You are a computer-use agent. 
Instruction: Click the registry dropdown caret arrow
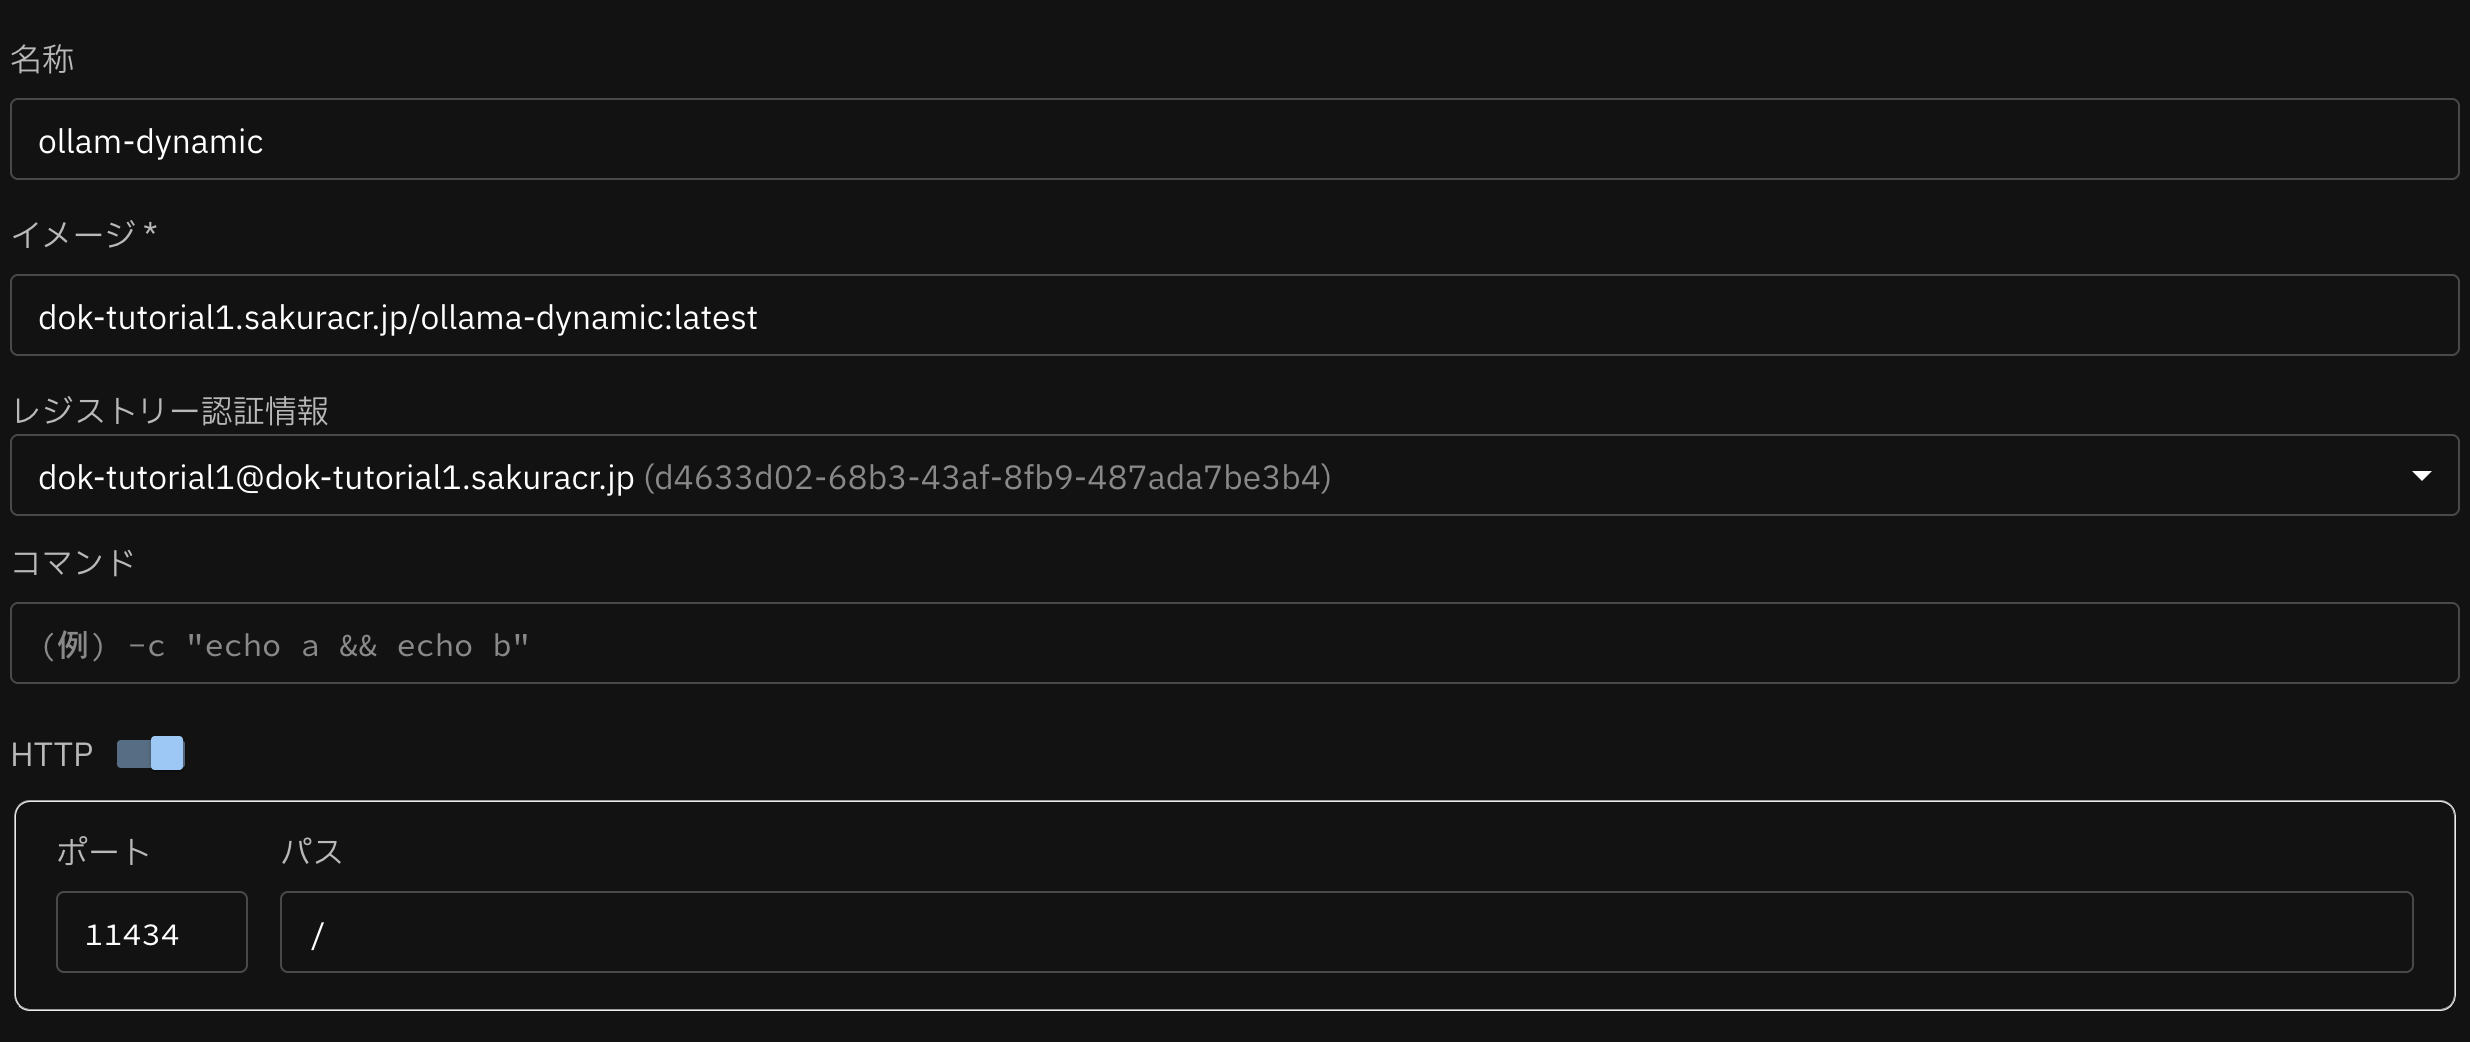point(2421,476)
